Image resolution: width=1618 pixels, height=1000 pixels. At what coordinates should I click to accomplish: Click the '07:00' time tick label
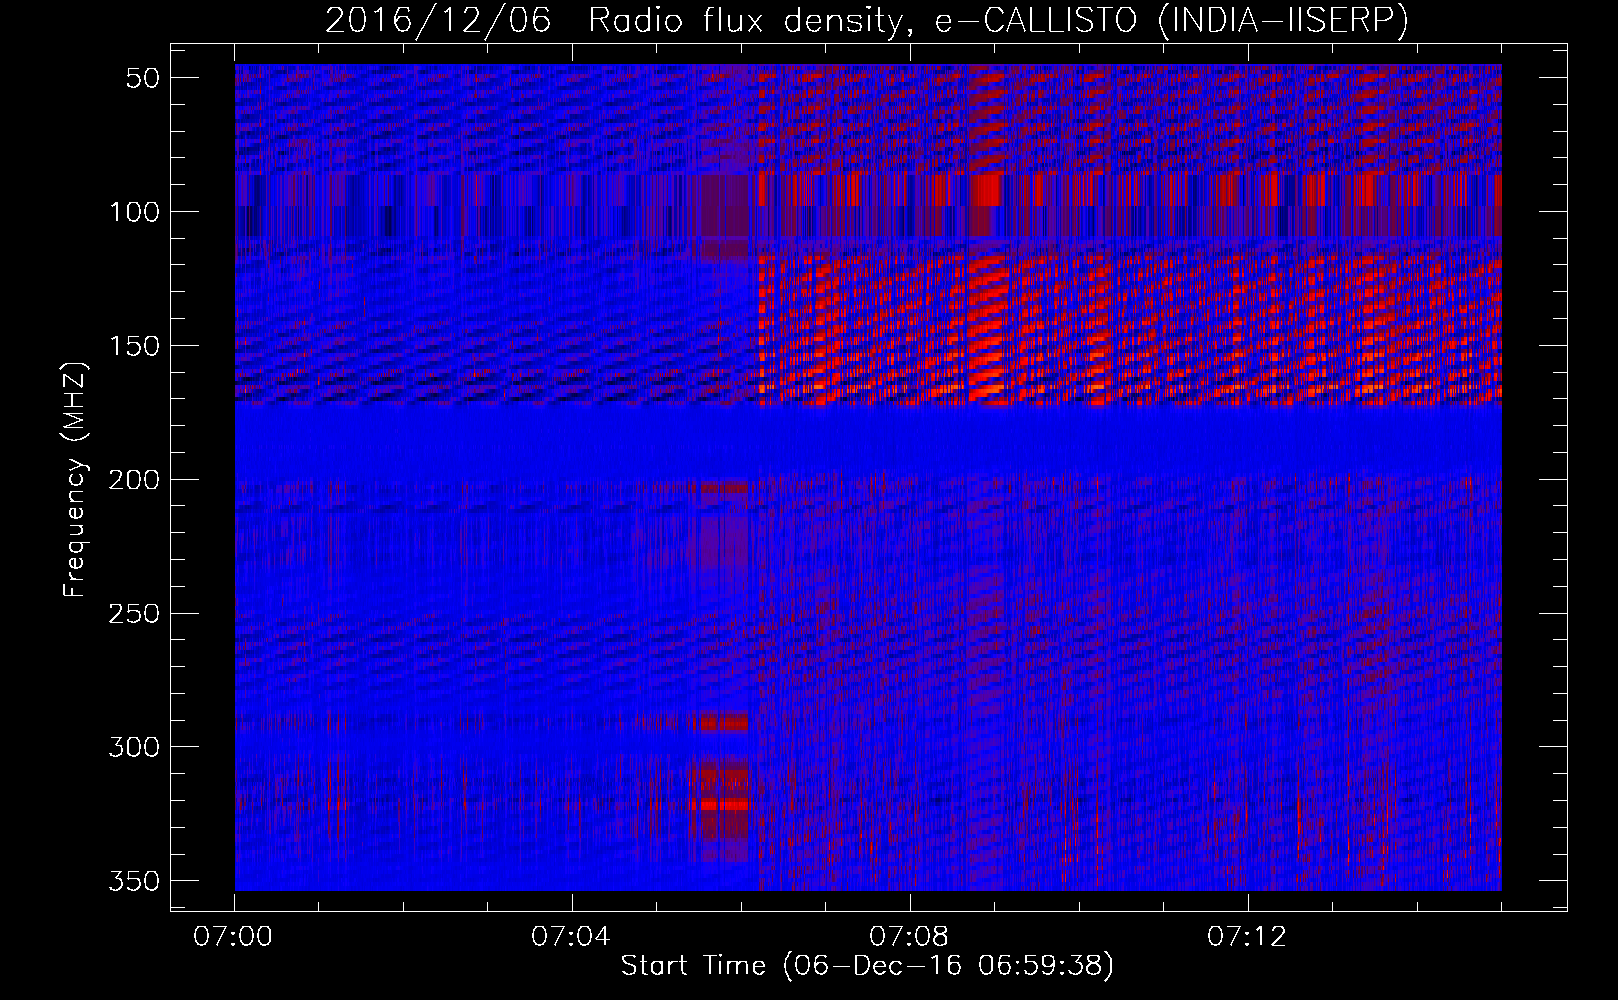coord(233,937)
